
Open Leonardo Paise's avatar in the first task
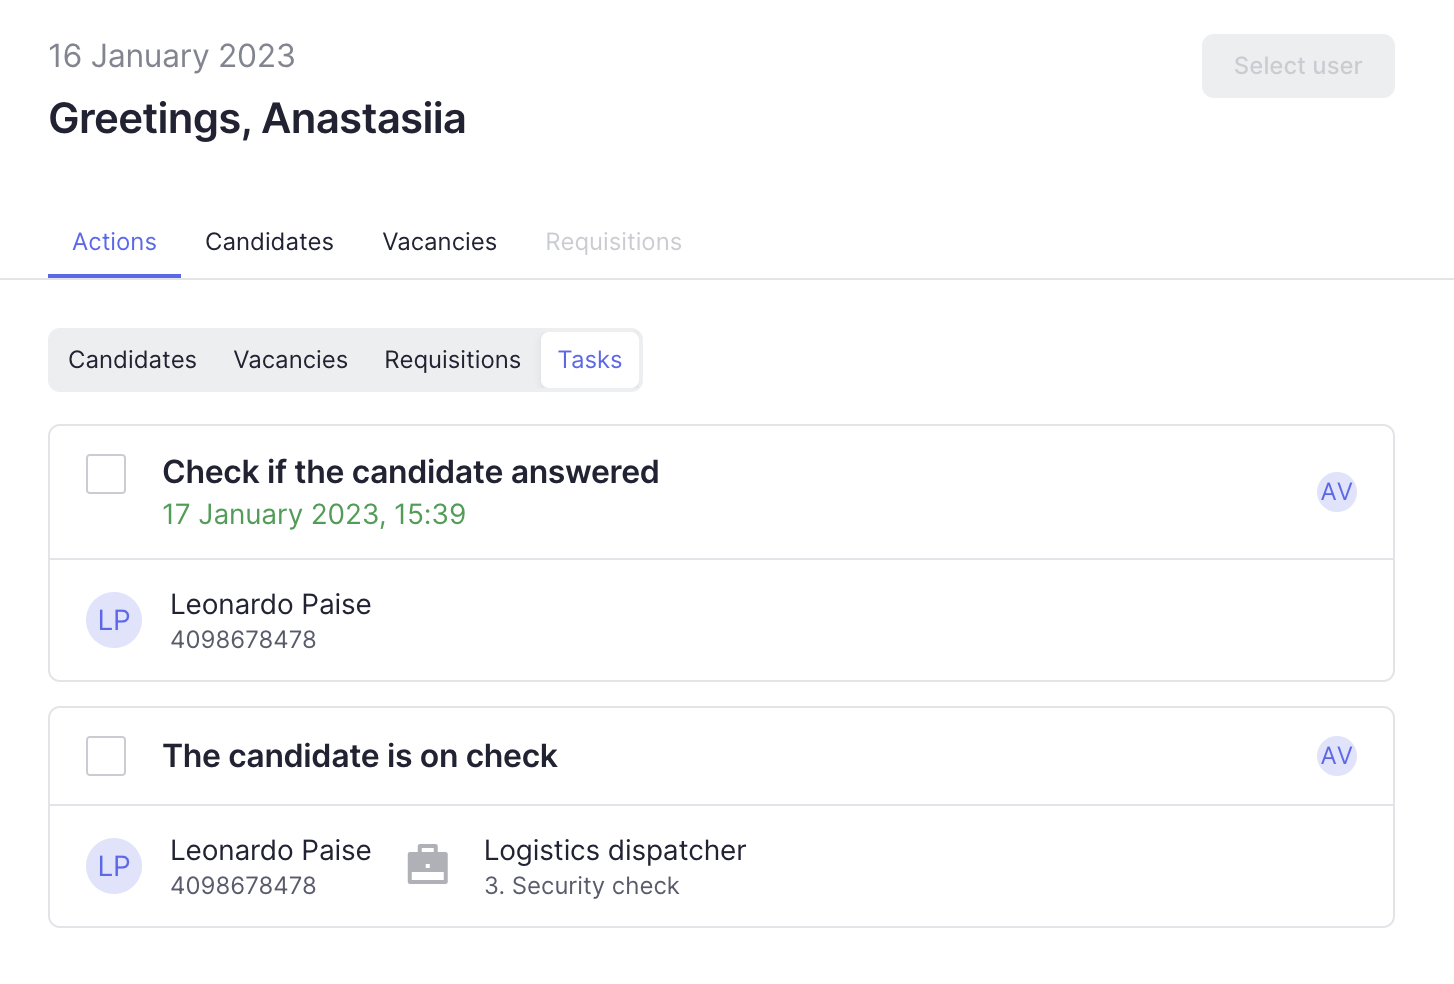pos(114,620)
